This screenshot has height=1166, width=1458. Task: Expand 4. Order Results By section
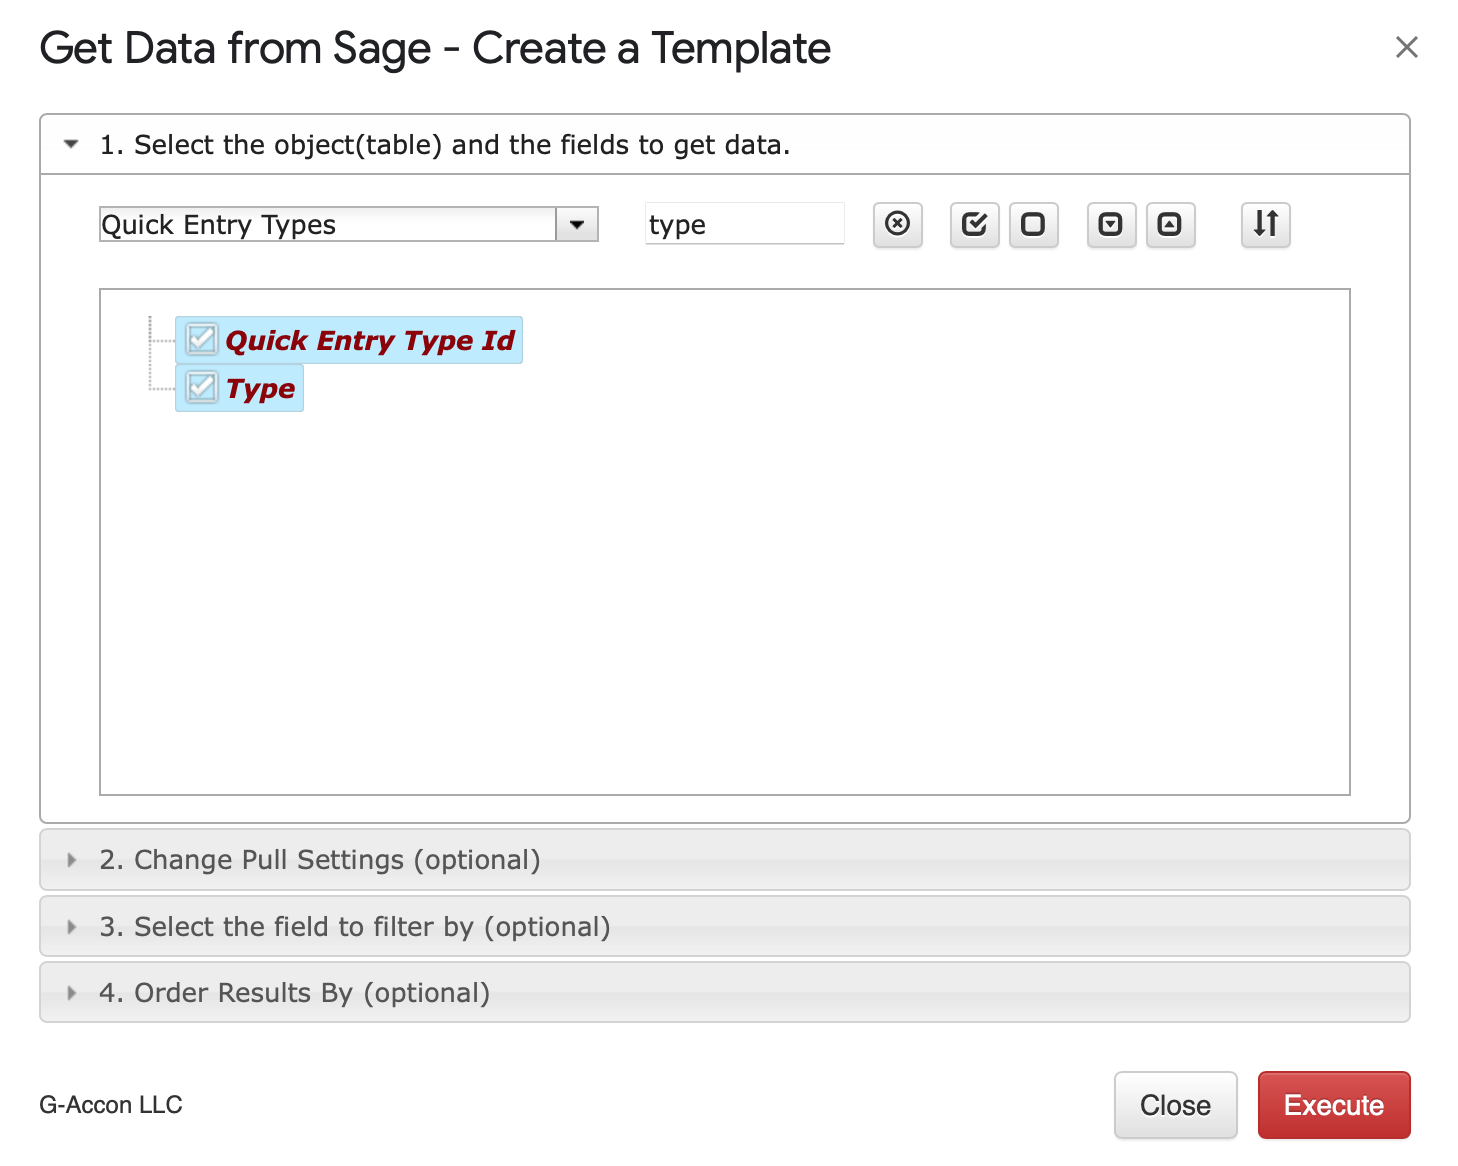pyautogui.click(x=725, y=993)
